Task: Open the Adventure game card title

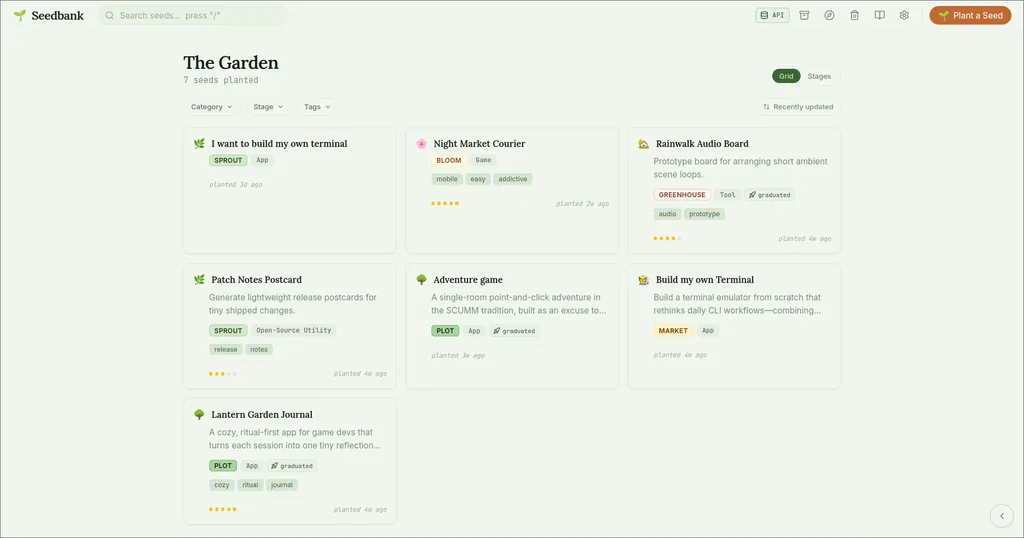Action: coord(468,279)
